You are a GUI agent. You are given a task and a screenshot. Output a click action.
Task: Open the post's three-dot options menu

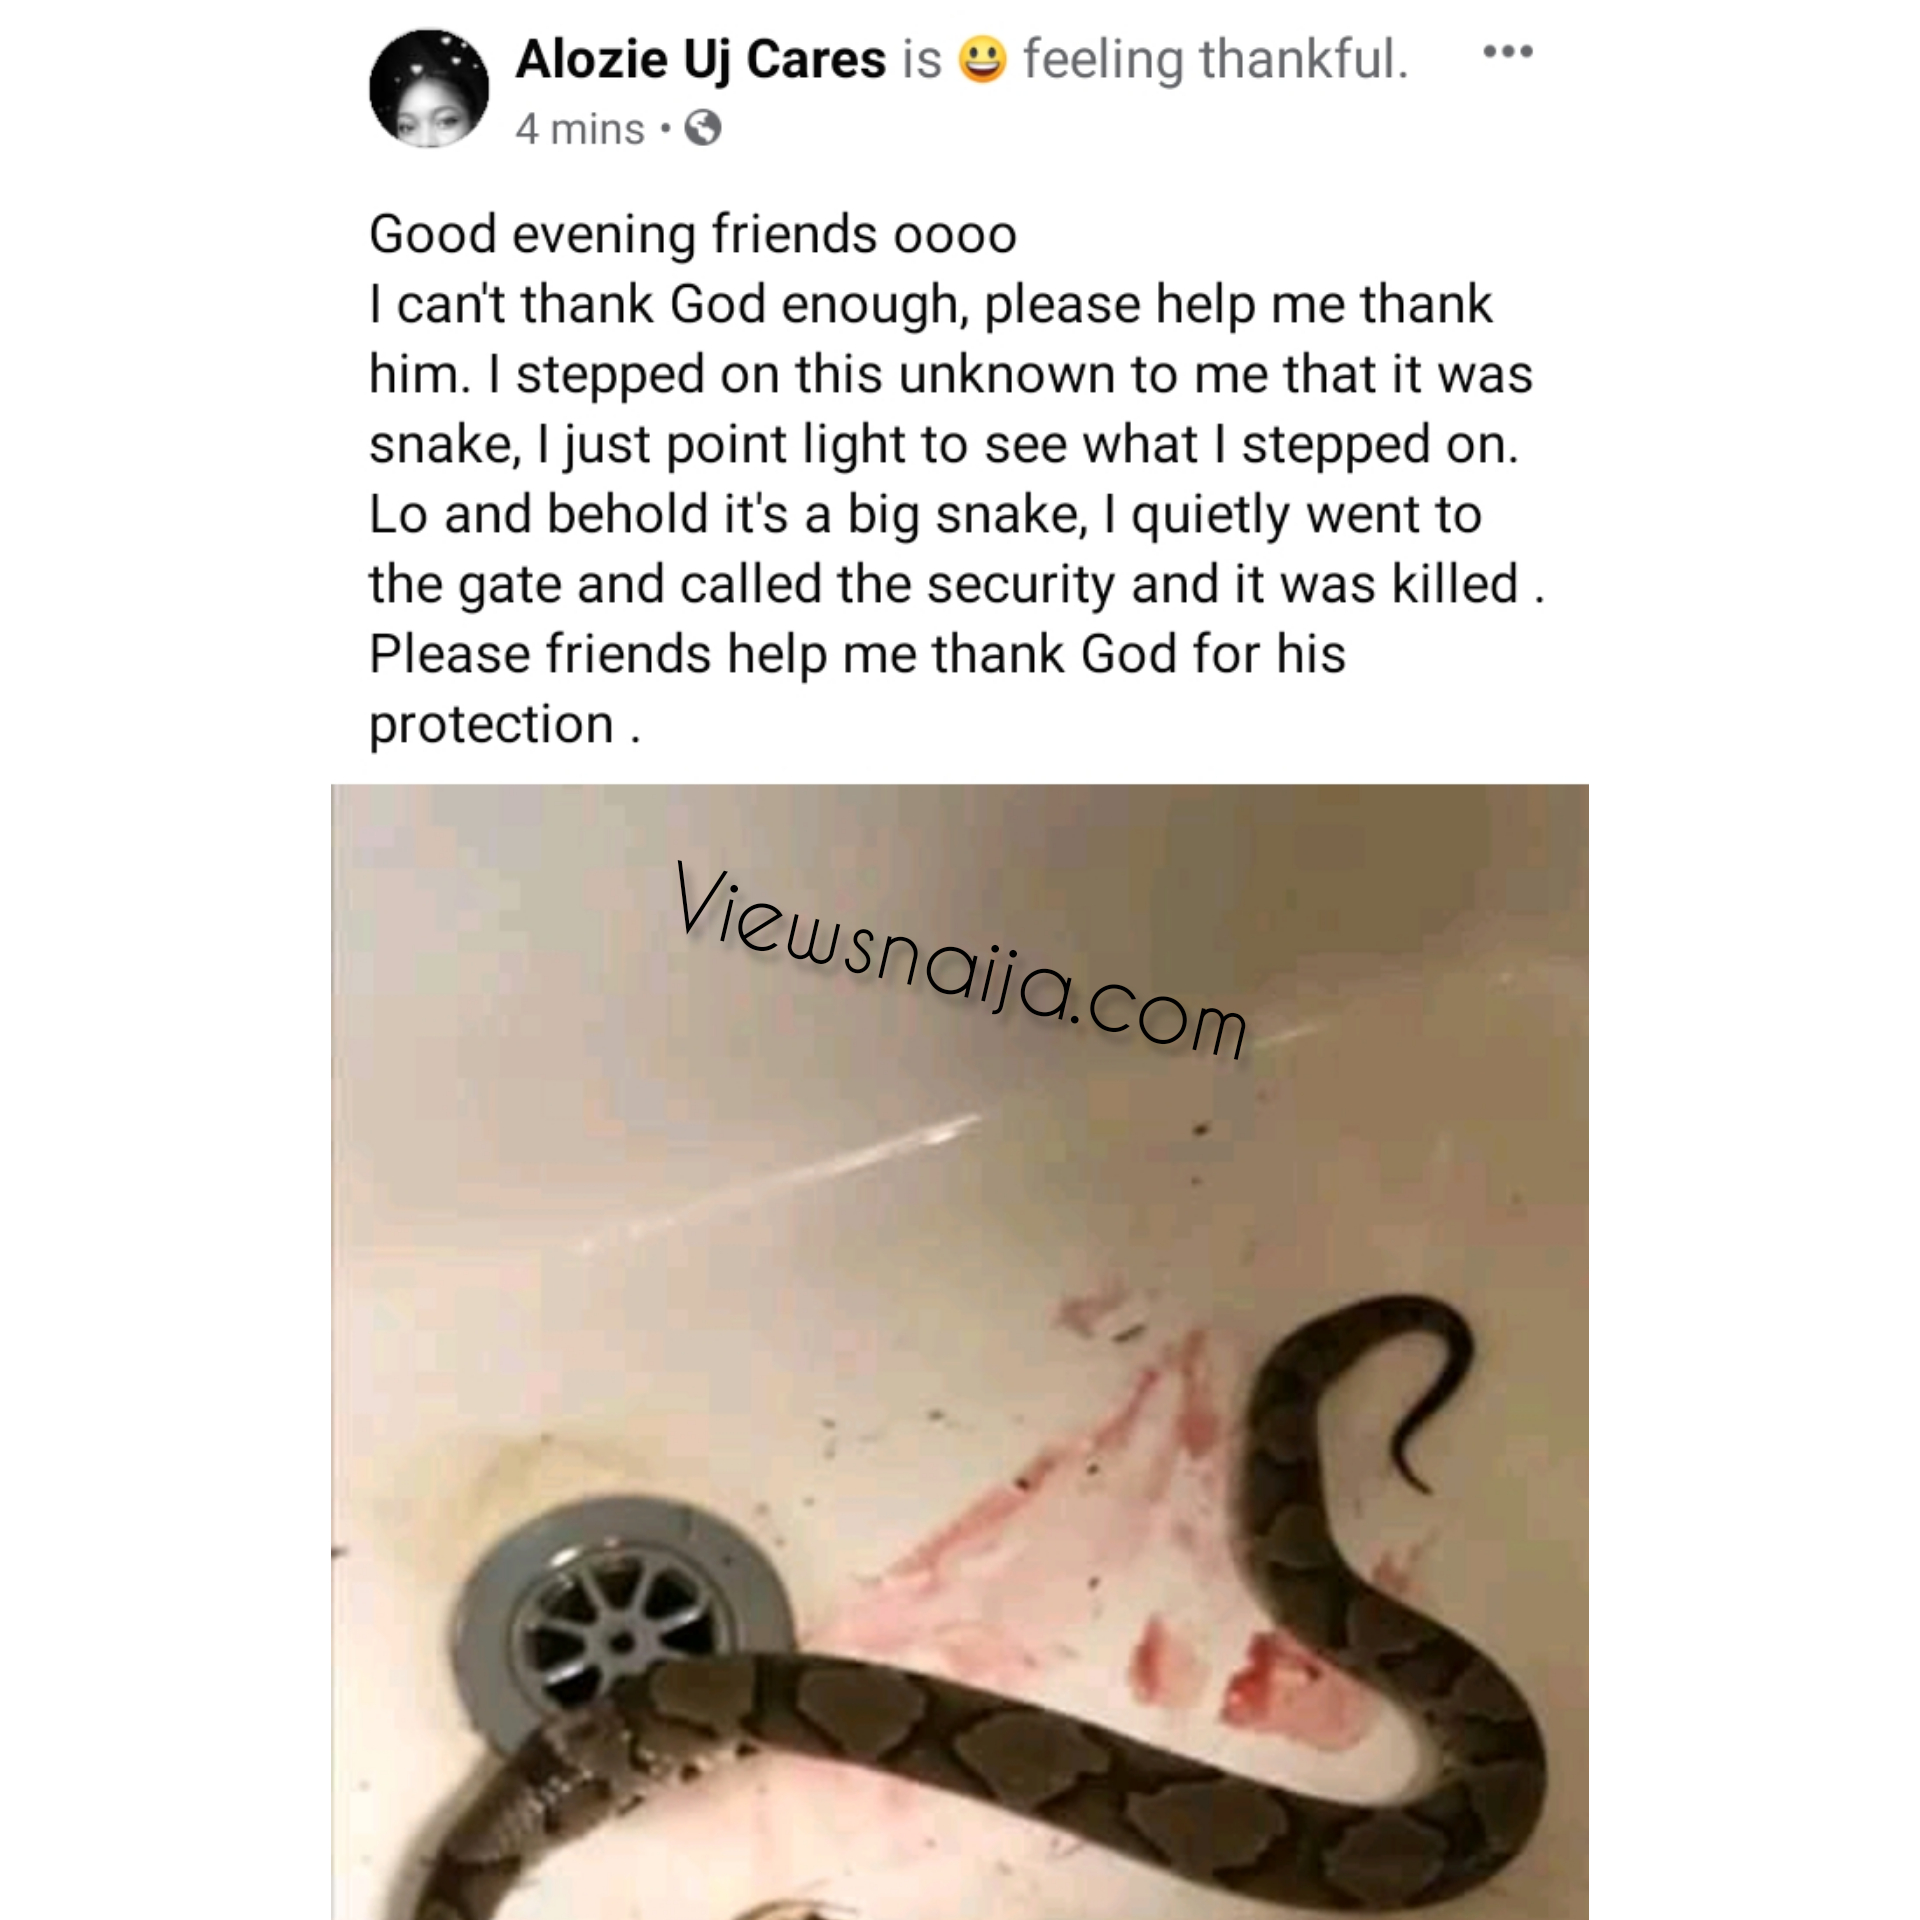(1508, 52)
